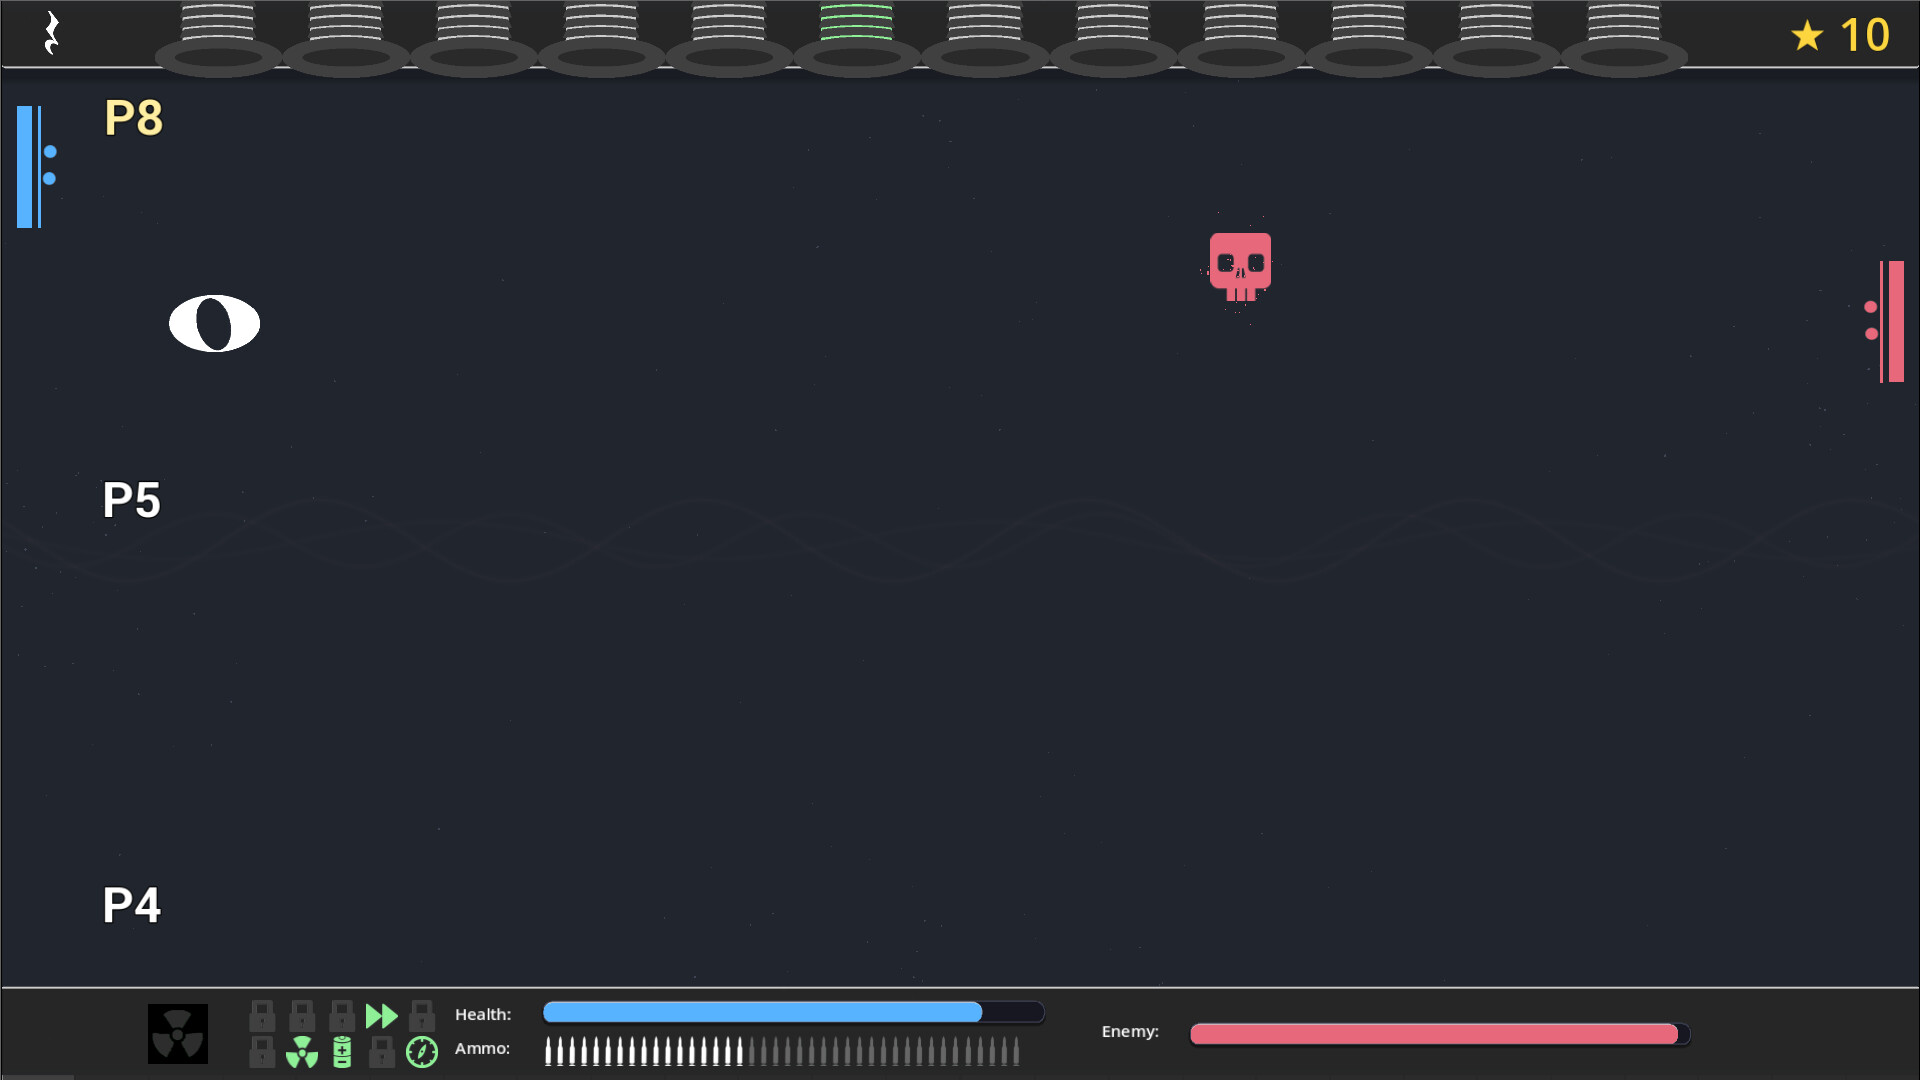1920x1080 pixels.
Task: Click the P5 interval label
Action: pyautogui.click(x=131, y=500)
